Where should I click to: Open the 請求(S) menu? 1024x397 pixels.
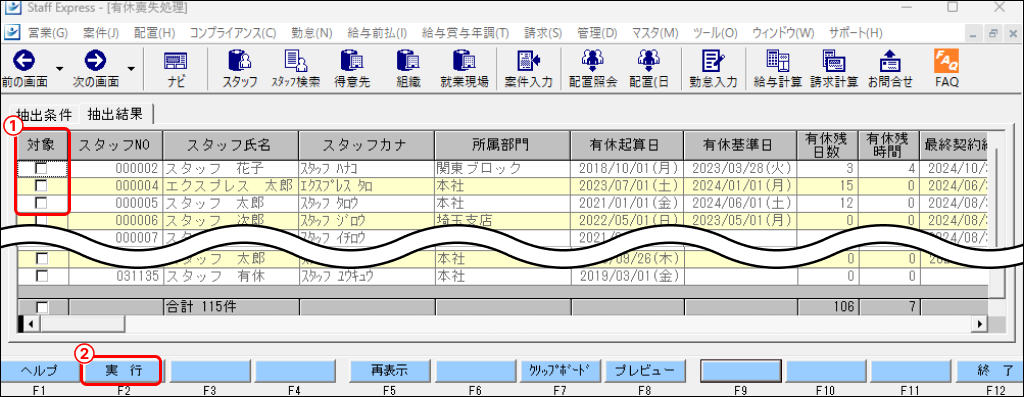(x=543, y=33)
